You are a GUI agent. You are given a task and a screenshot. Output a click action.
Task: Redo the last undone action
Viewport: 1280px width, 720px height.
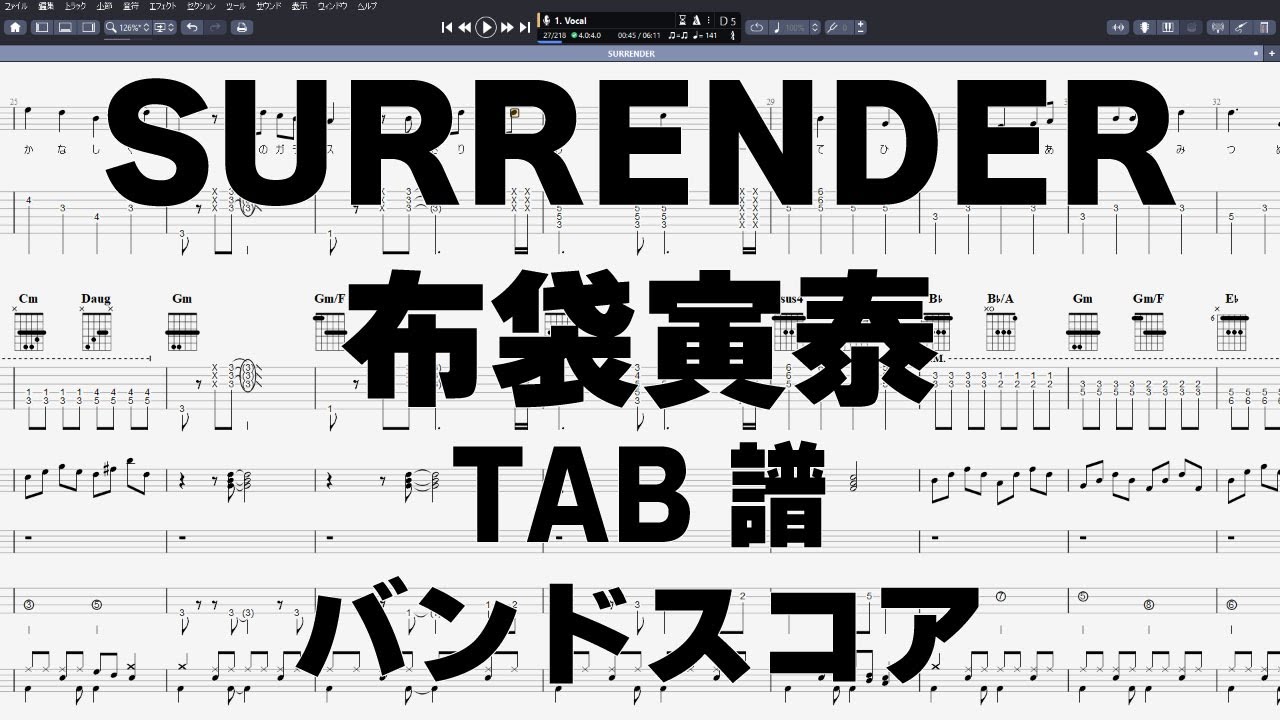coord(215,27)
